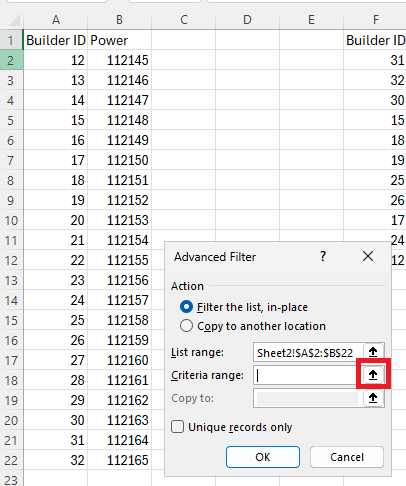The width and height of the screenshot is (406, 486).
Task: Select column A header
Action: point(56,20)
